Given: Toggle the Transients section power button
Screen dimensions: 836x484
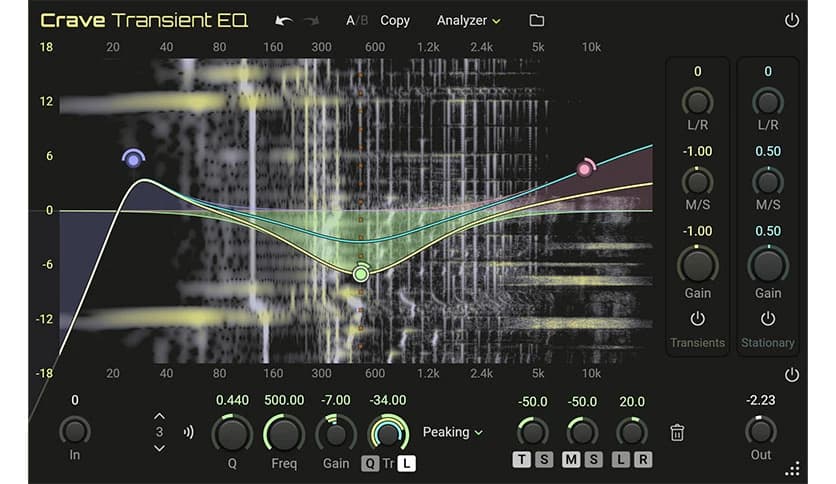Looking at the screenshot, I should (x=697, y=319).
